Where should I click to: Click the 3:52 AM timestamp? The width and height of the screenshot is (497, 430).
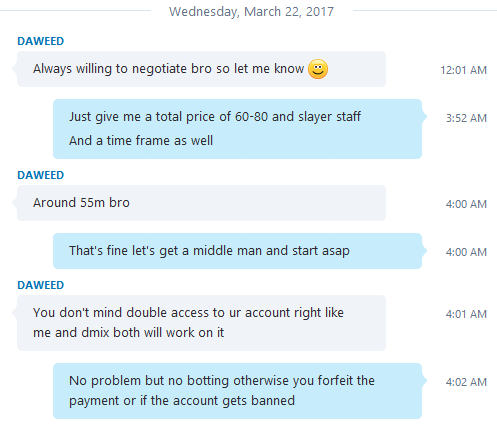(x=466, y=118)
